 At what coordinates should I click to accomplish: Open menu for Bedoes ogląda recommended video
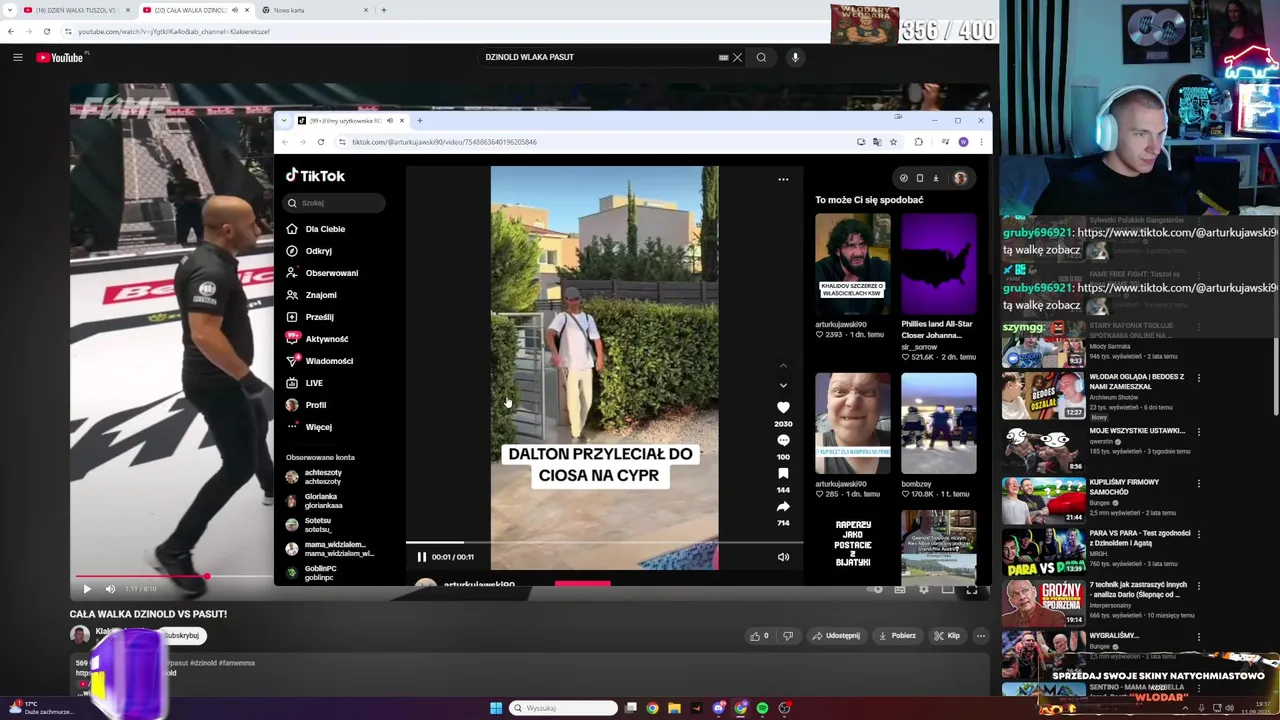(1198, 378)
